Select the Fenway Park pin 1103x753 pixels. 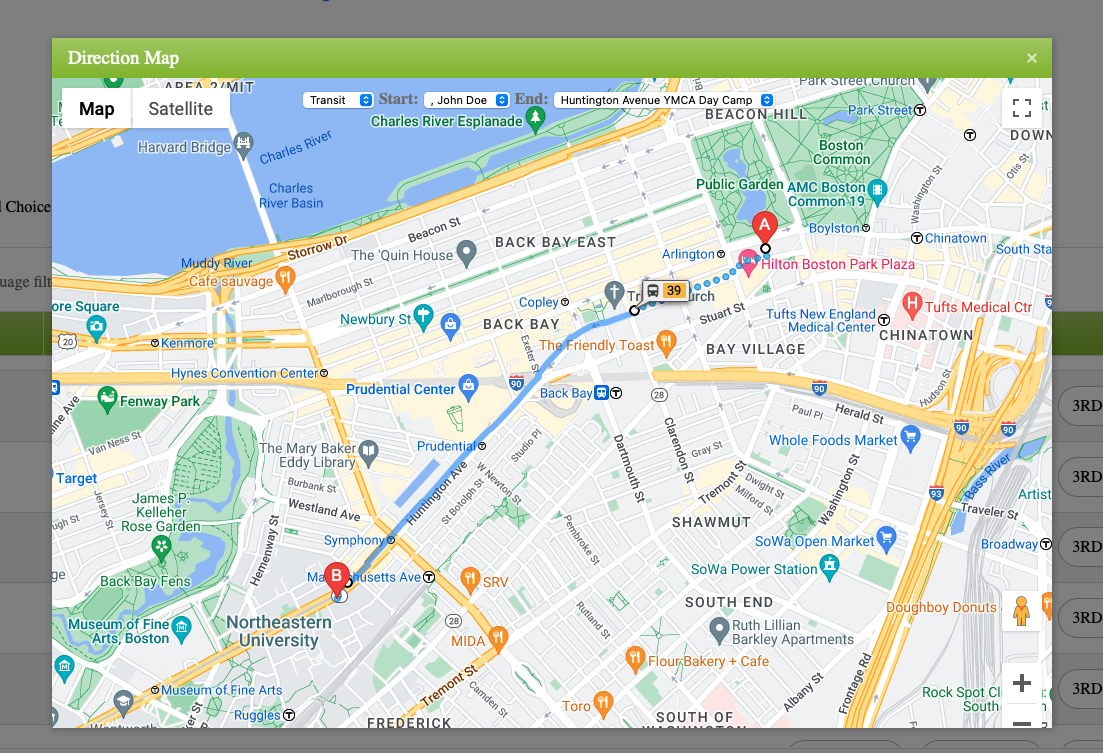pyautogui.click(x=107, y=399)
